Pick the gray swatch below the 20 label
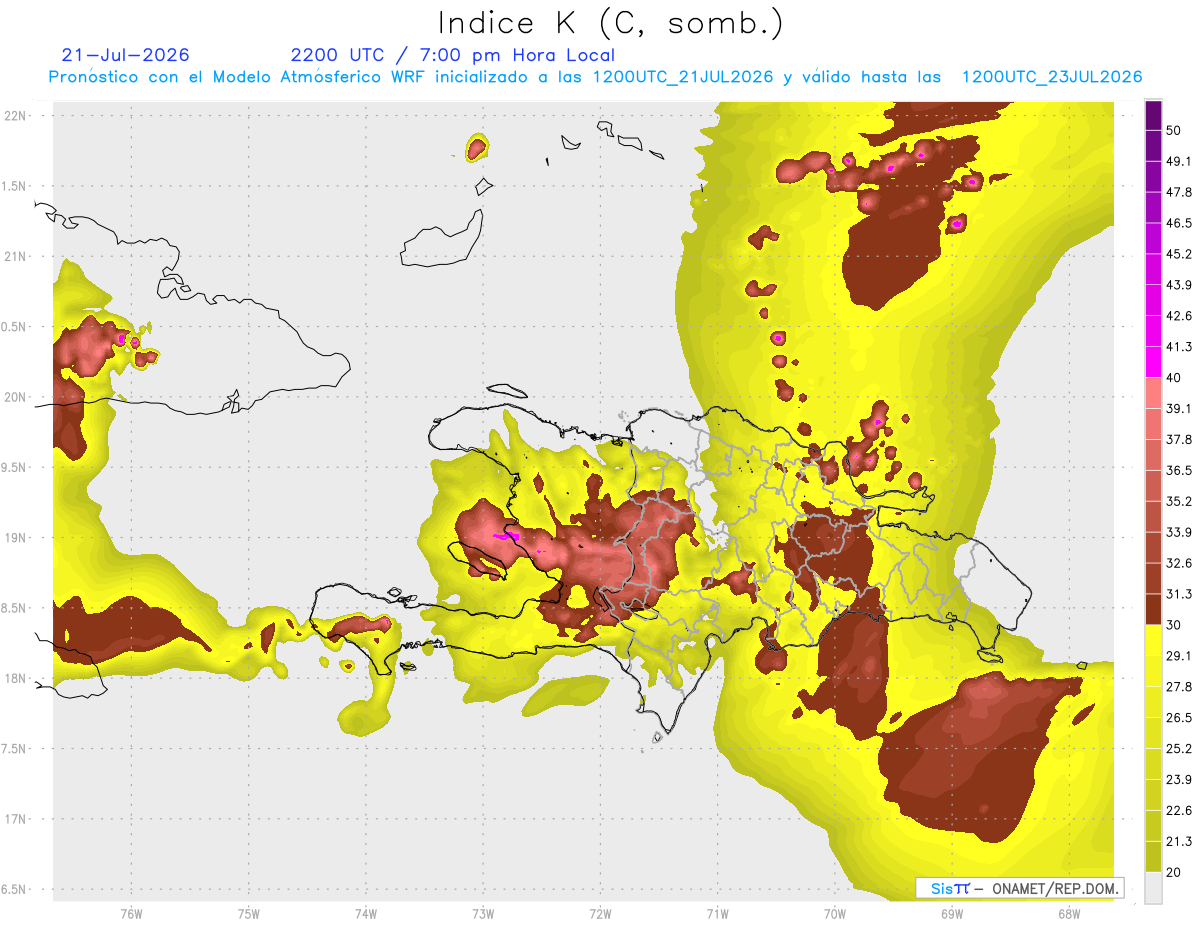This screenshot has height=927, width=1200. point(1153,887)
